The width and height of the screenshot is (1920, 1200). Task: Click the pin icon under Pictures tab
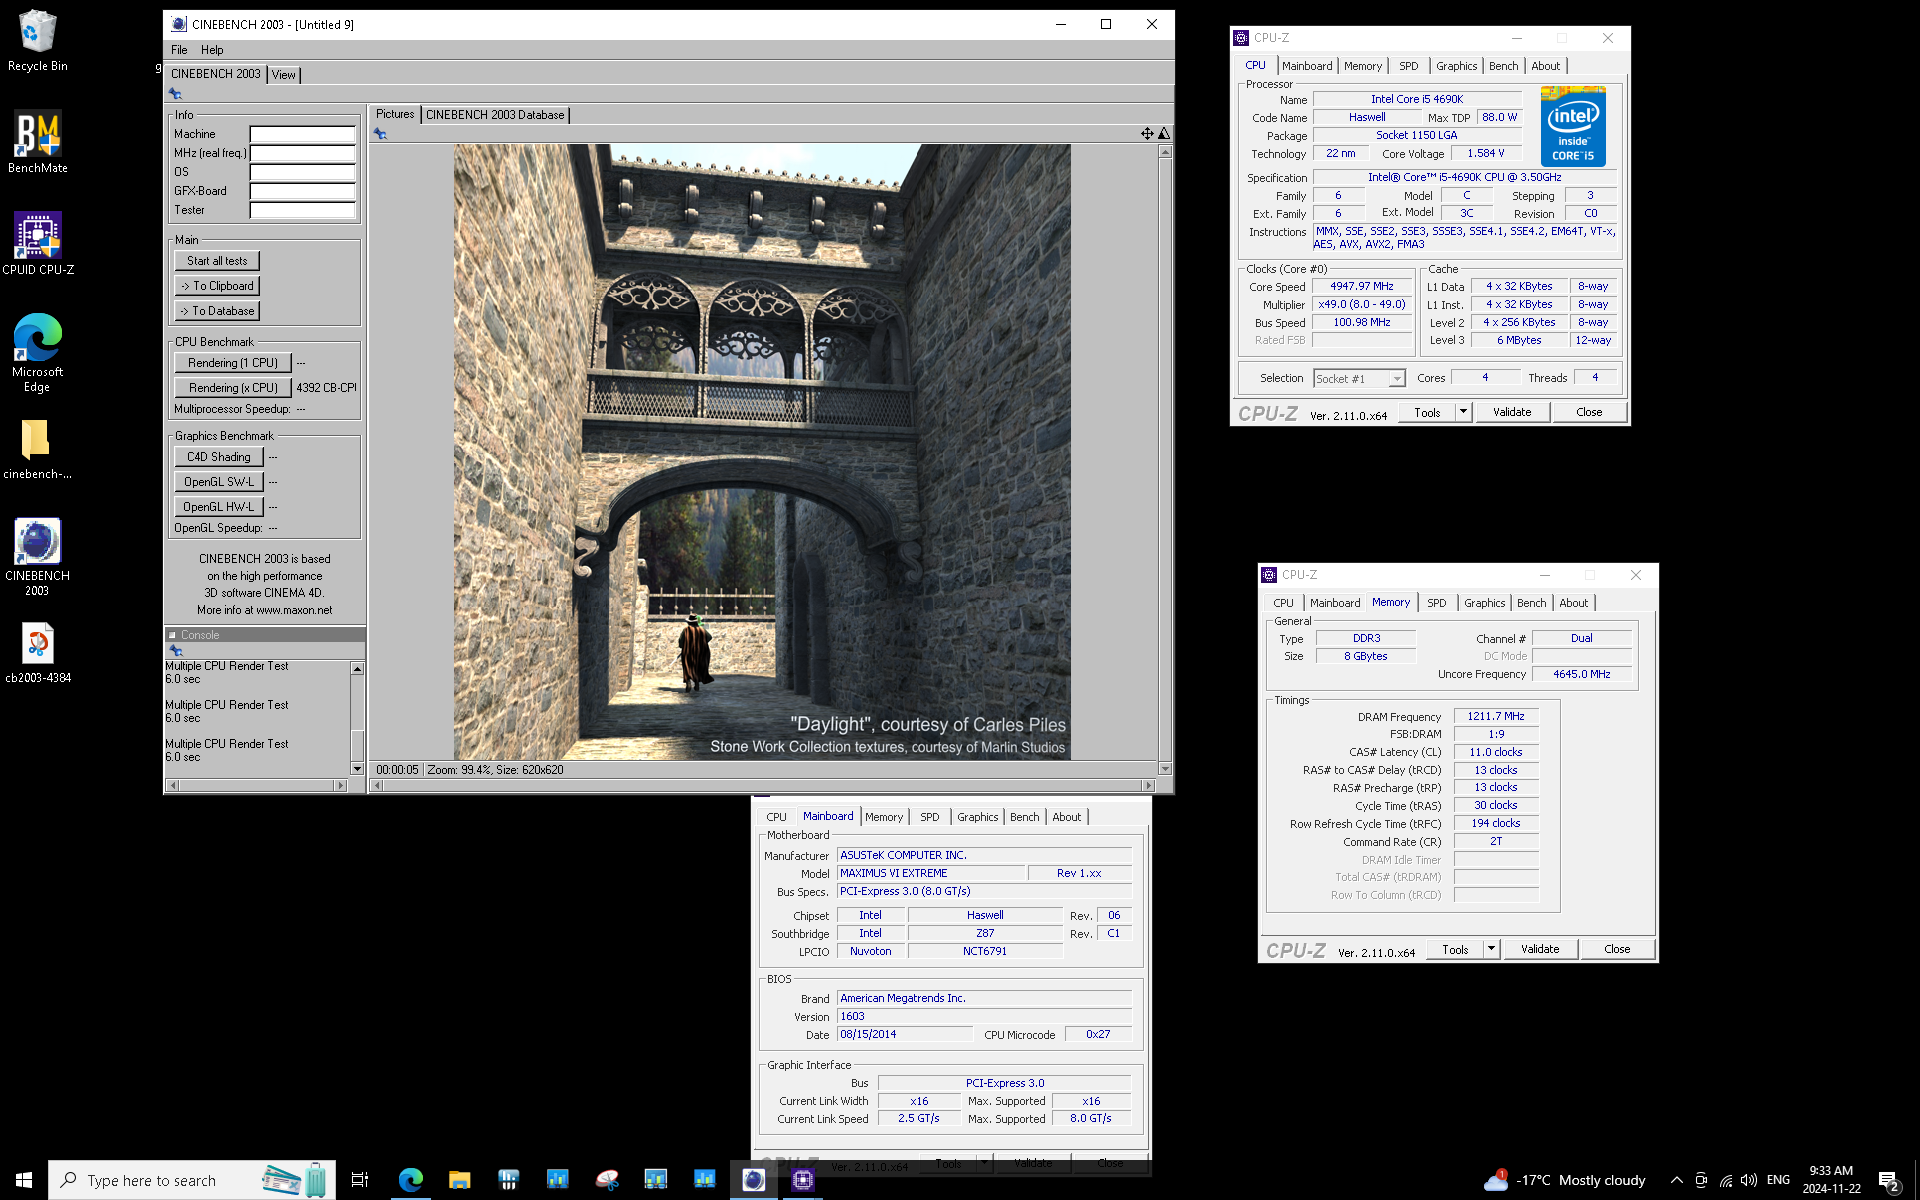380,134
